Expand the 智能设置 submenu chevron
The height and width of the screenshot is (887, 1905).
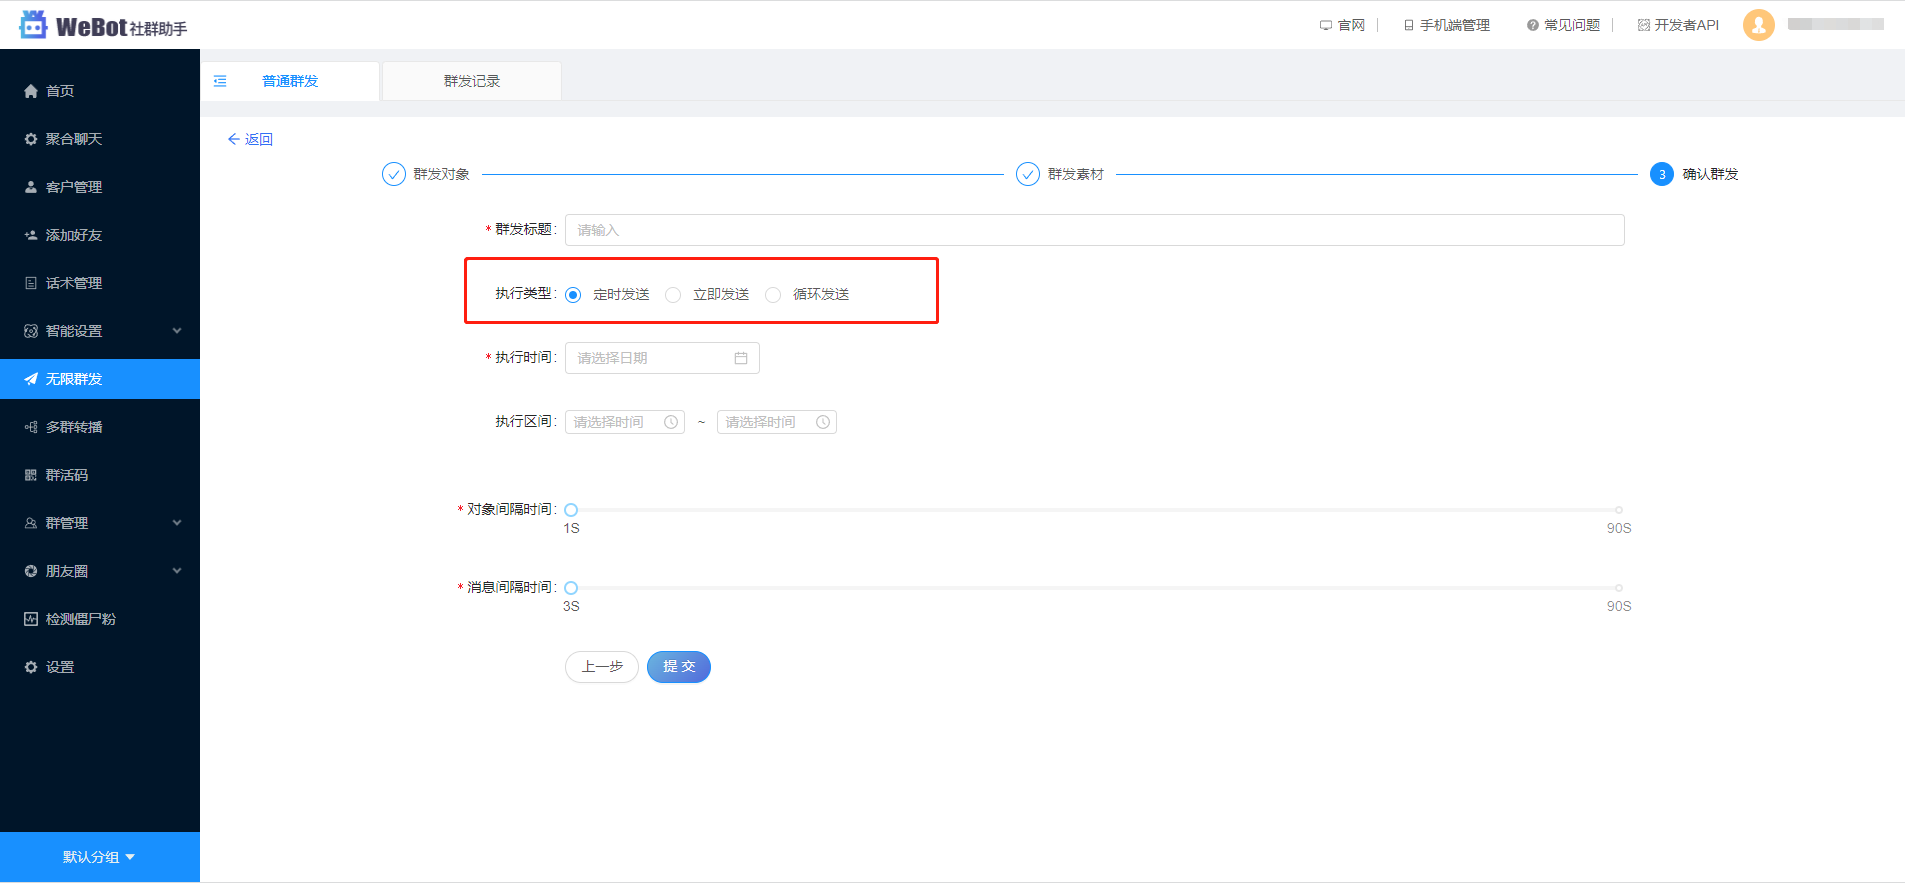177,331
